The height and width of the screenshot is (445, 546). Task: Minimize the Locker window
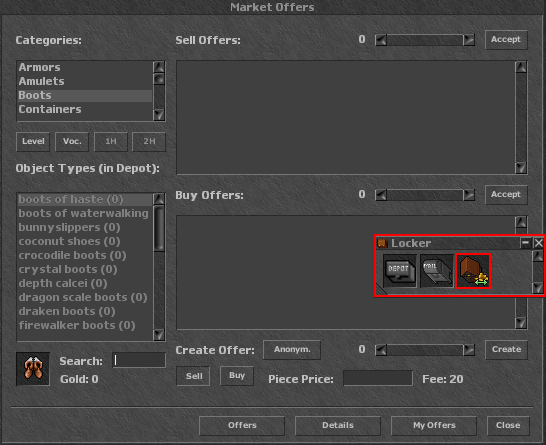[525, 243]
